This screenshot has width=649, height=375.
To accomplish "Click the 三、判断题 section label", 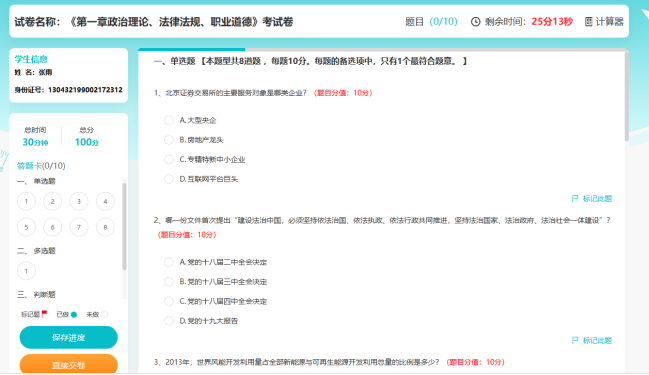I will [36, 295].
